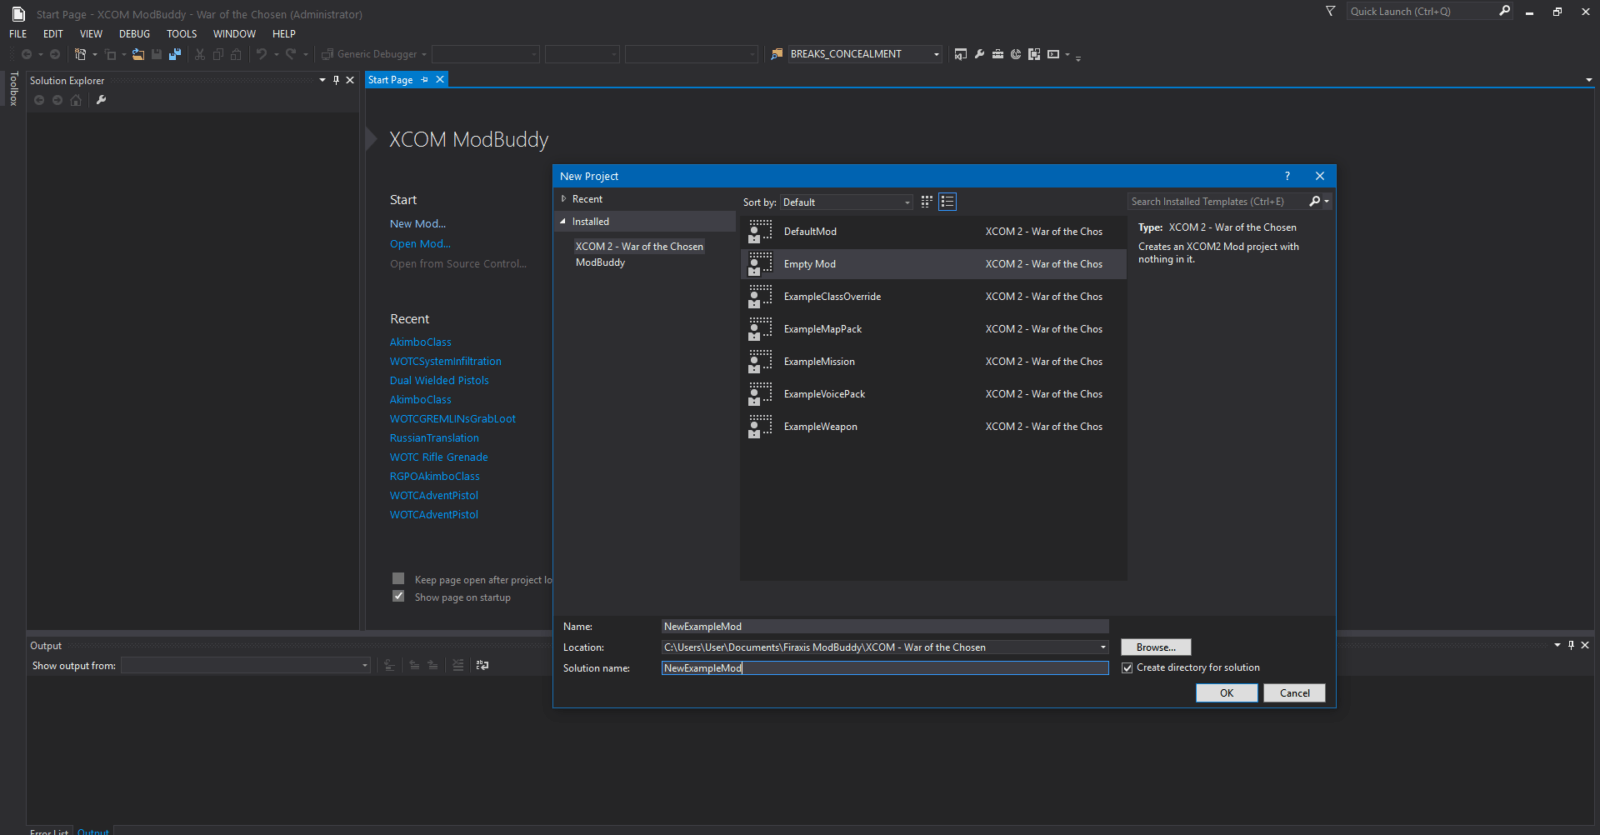Image resolution: width=1600 pixels, height=835 pixels.
Task: Open the vertical Toolbox side tab
Action: [x=13, y=89]
